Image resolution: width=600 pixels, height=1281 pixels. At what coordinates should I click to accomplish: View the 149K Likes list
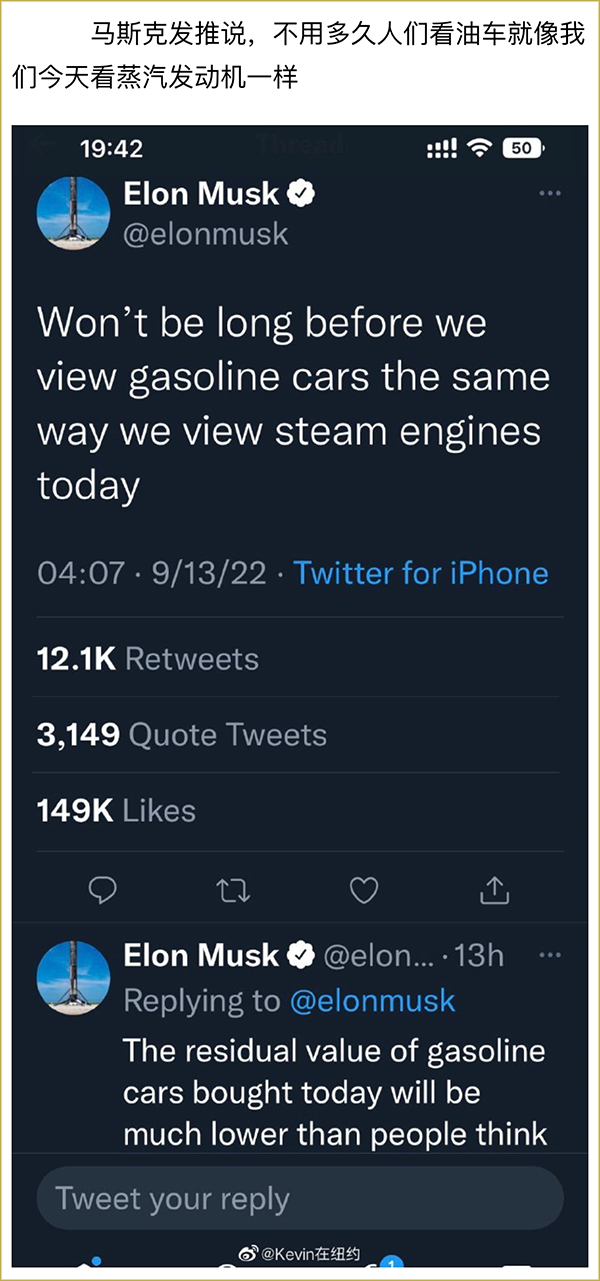pyautogui.click(x=116, y=810)
